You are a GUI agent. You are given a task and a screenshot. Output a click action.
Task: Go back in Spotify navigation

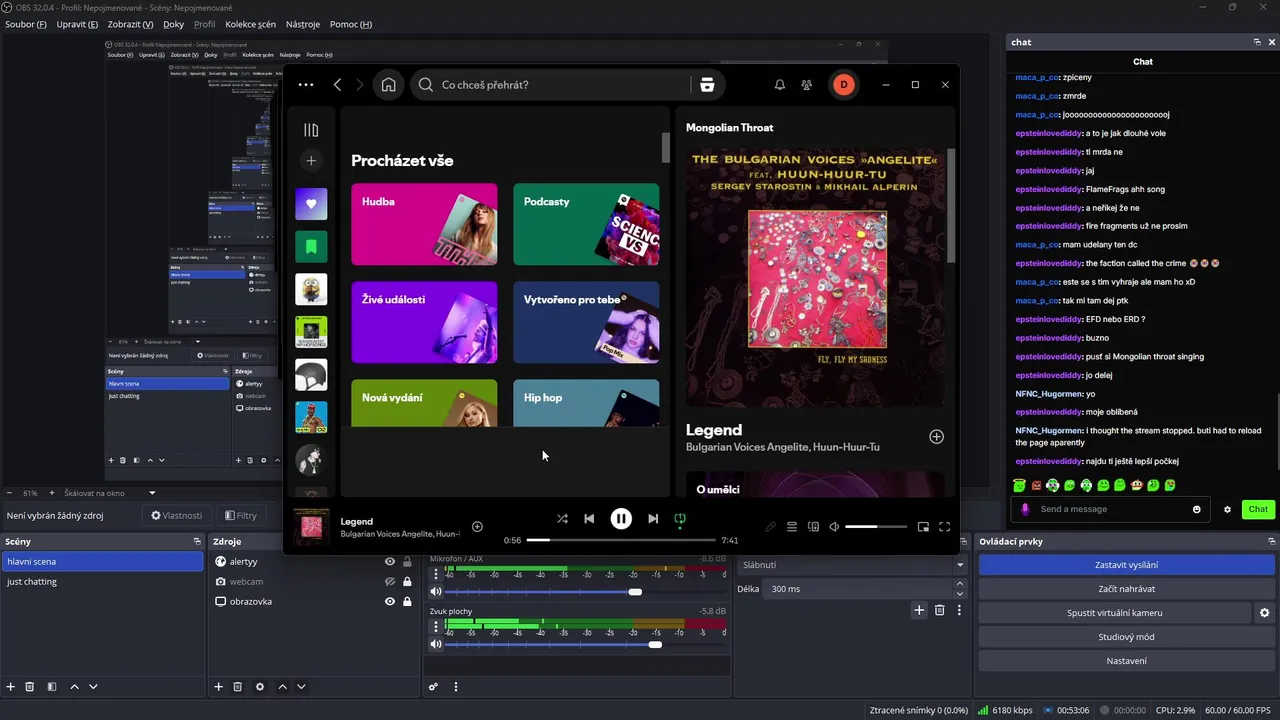click(x=338, y=85)
